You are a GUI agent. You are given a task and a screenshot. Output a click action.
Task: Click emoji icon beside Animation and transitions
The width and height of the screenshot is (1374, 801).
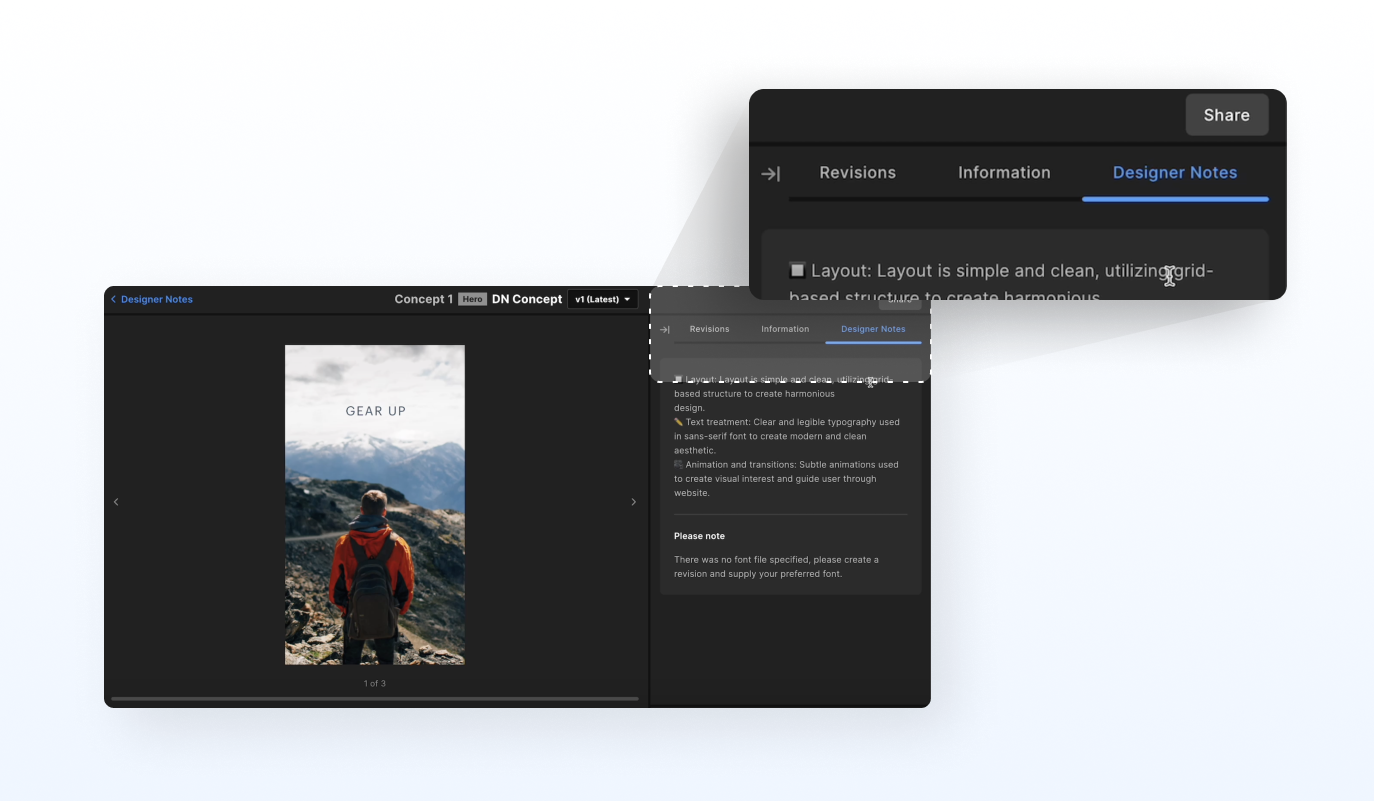(679, 464)
